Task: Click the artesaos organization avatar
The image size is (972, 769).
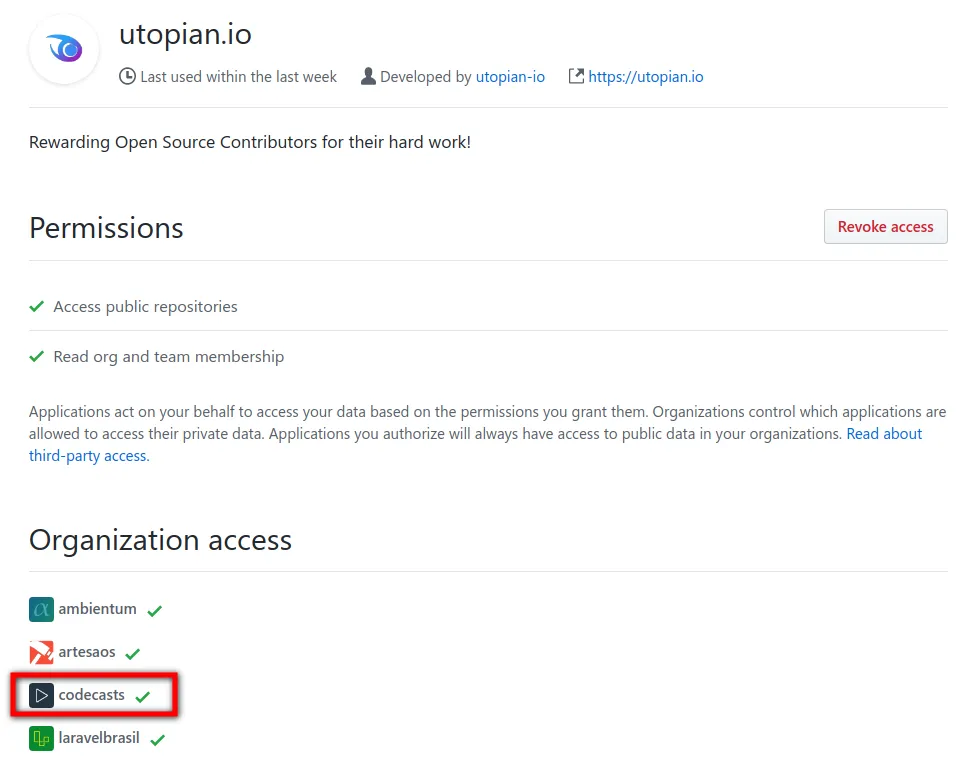Action: pyautogui.click(x=41, y=653)
